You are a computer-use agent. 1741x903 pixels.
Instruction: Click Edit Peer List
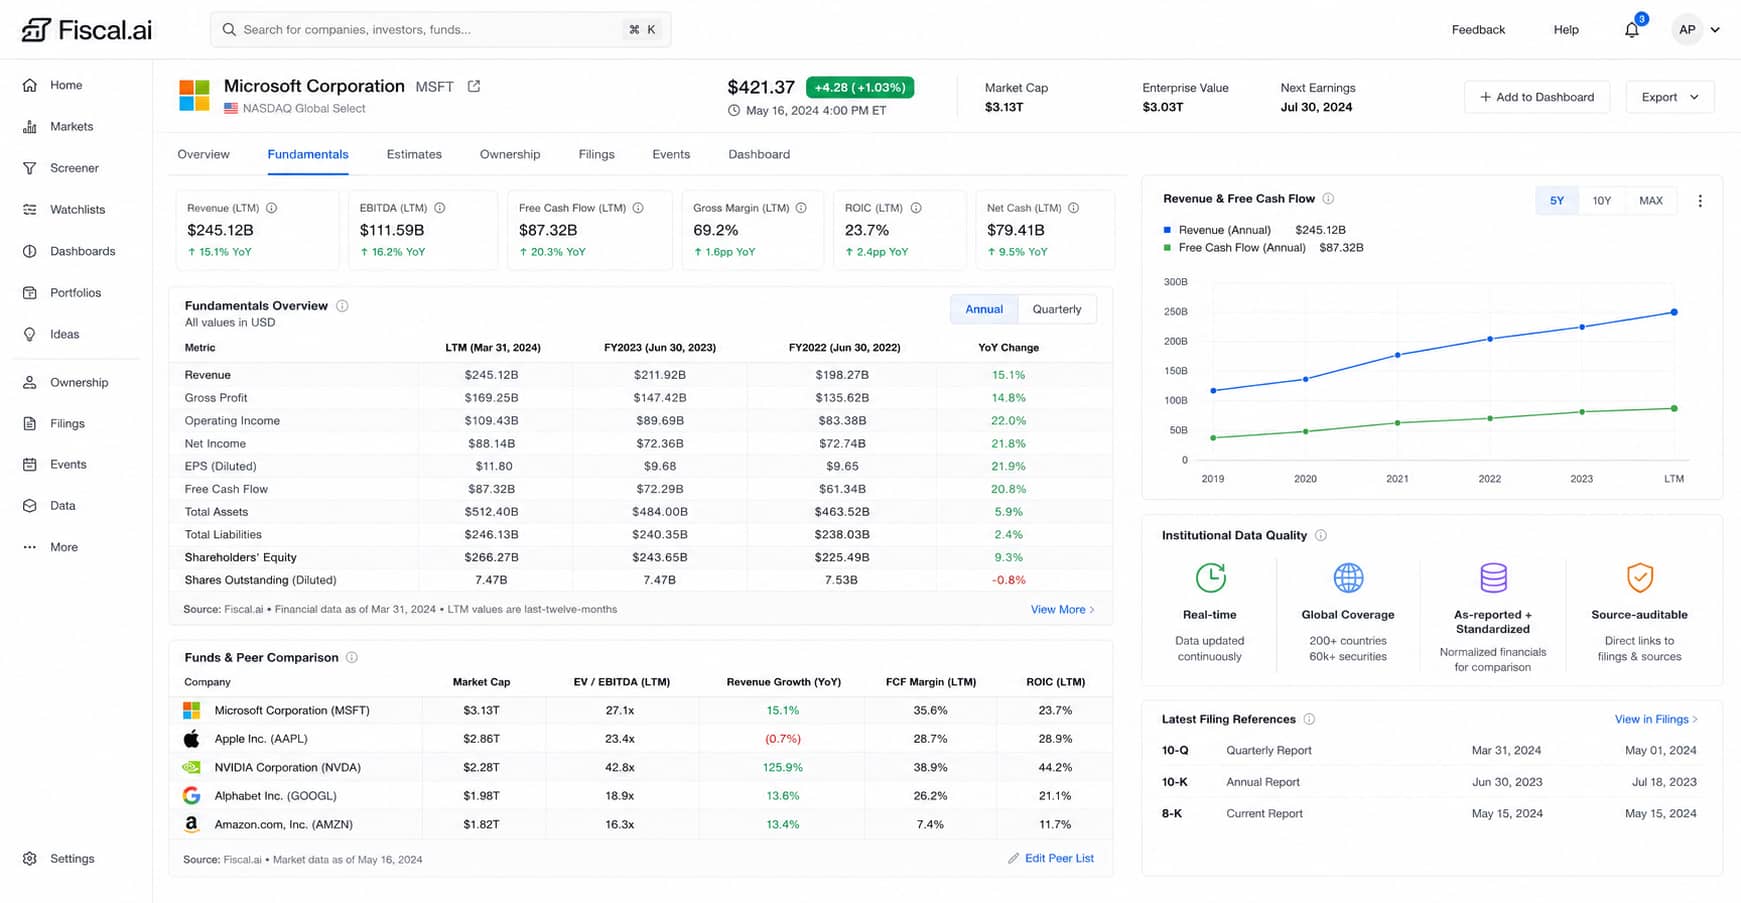pyautogui.click(x=1051, y=858)
